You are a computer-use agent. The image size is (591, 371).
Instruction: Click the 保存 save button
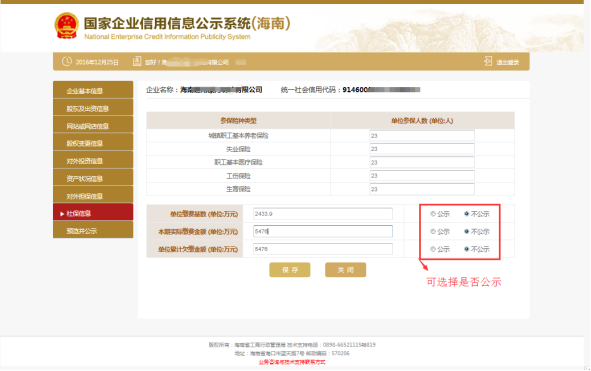click(290, 270)
